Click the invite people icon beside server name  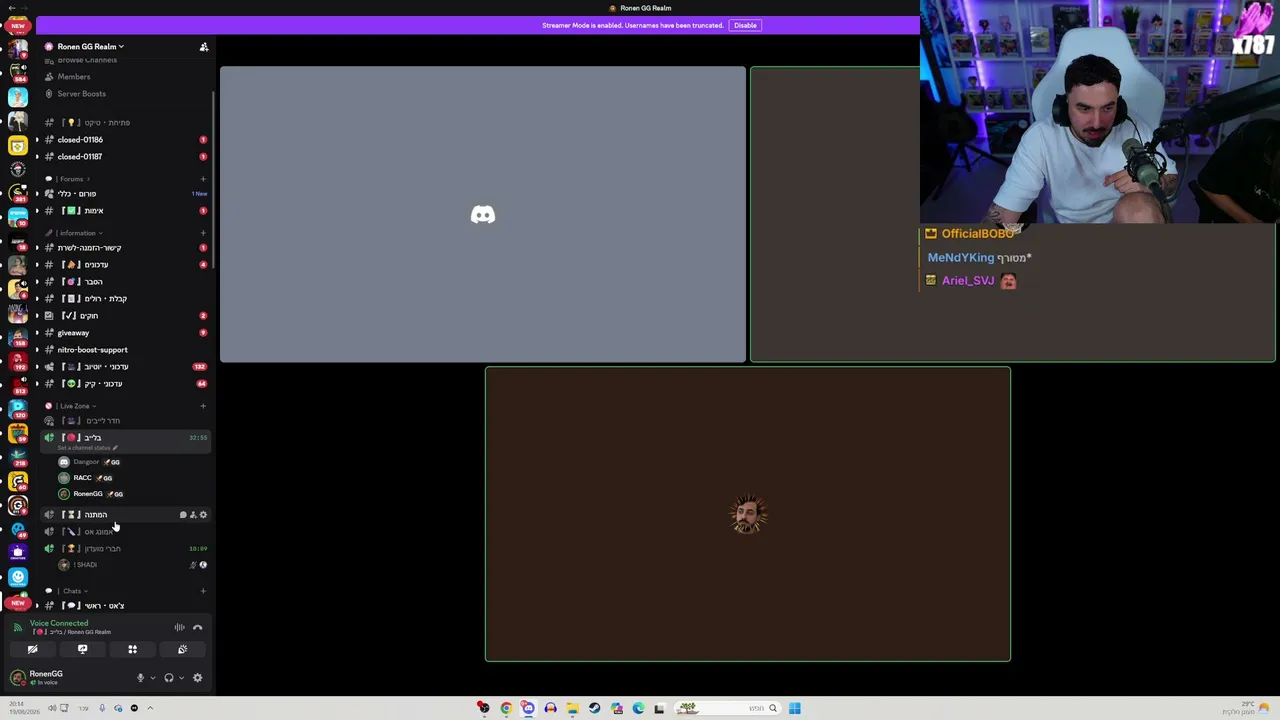click(204, 47)
